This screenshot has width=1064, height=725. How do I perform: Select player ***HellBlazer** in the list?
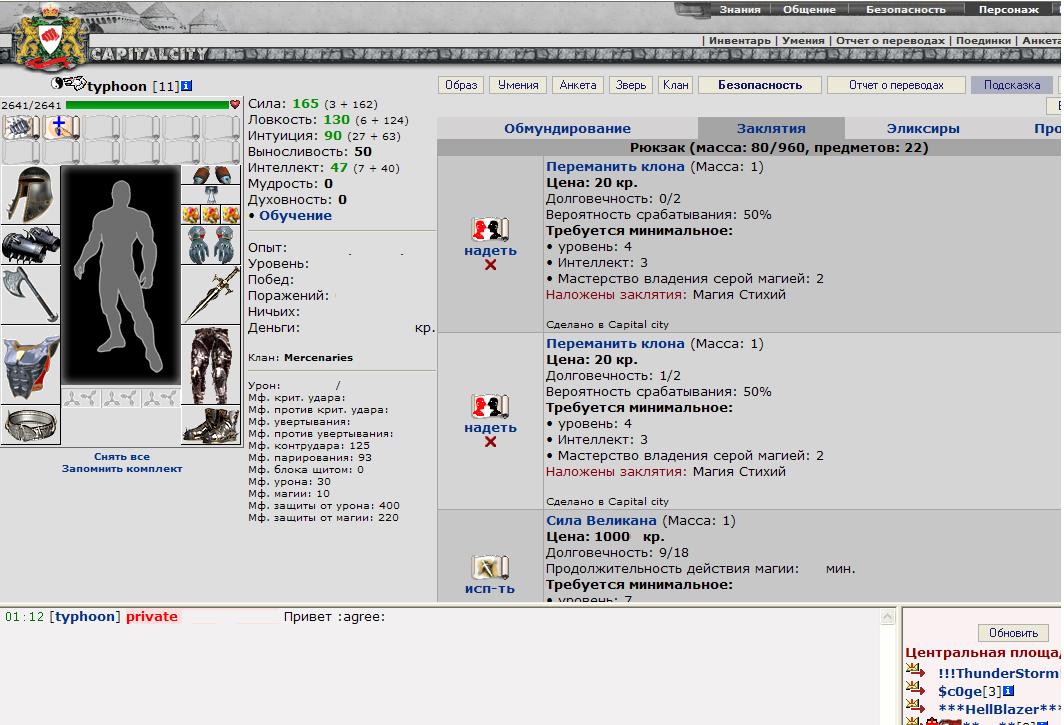999,709
